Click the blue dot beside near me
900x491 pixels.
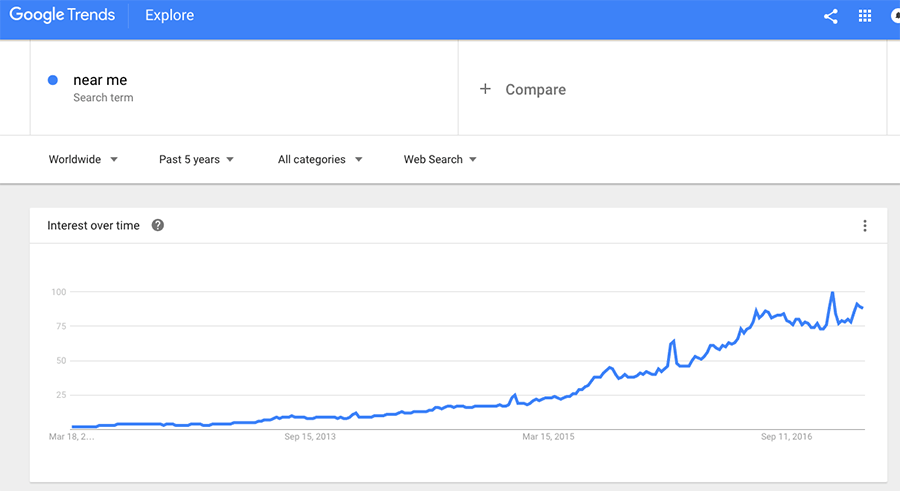tap(53, 80)
